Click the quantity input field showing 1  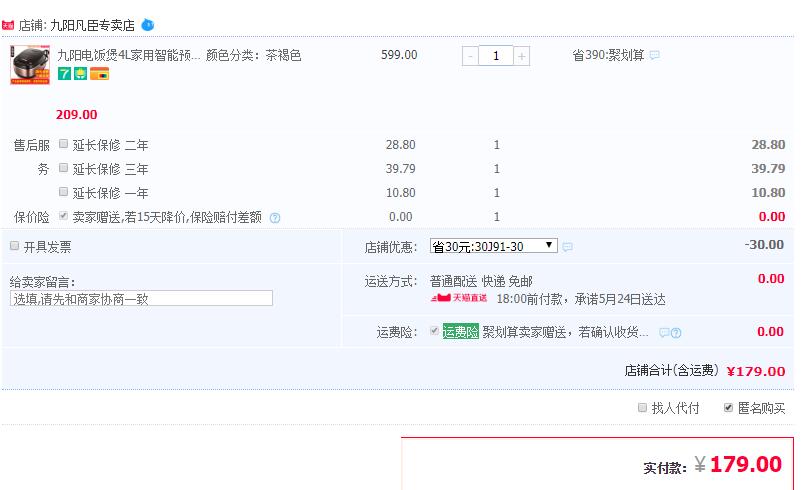tap(496, 56)
